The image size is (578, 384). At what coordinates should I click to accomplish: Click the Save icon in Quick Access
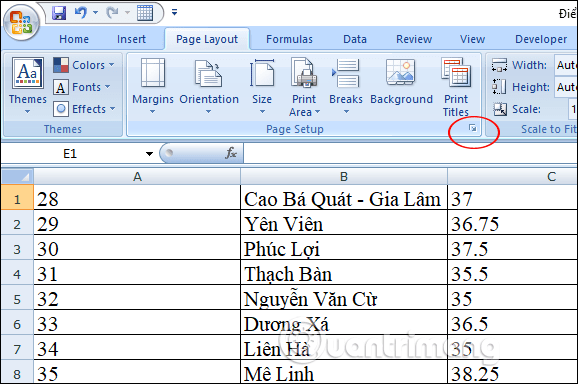[59, 13]
